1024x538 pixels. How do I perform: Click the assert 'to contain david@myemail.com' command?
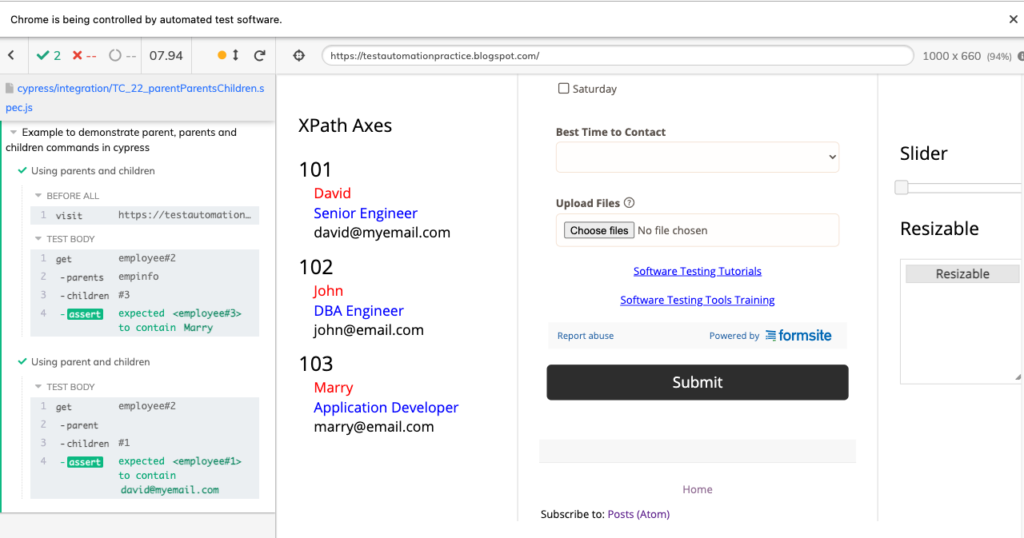pyautogui.click(x=144, y=475)
